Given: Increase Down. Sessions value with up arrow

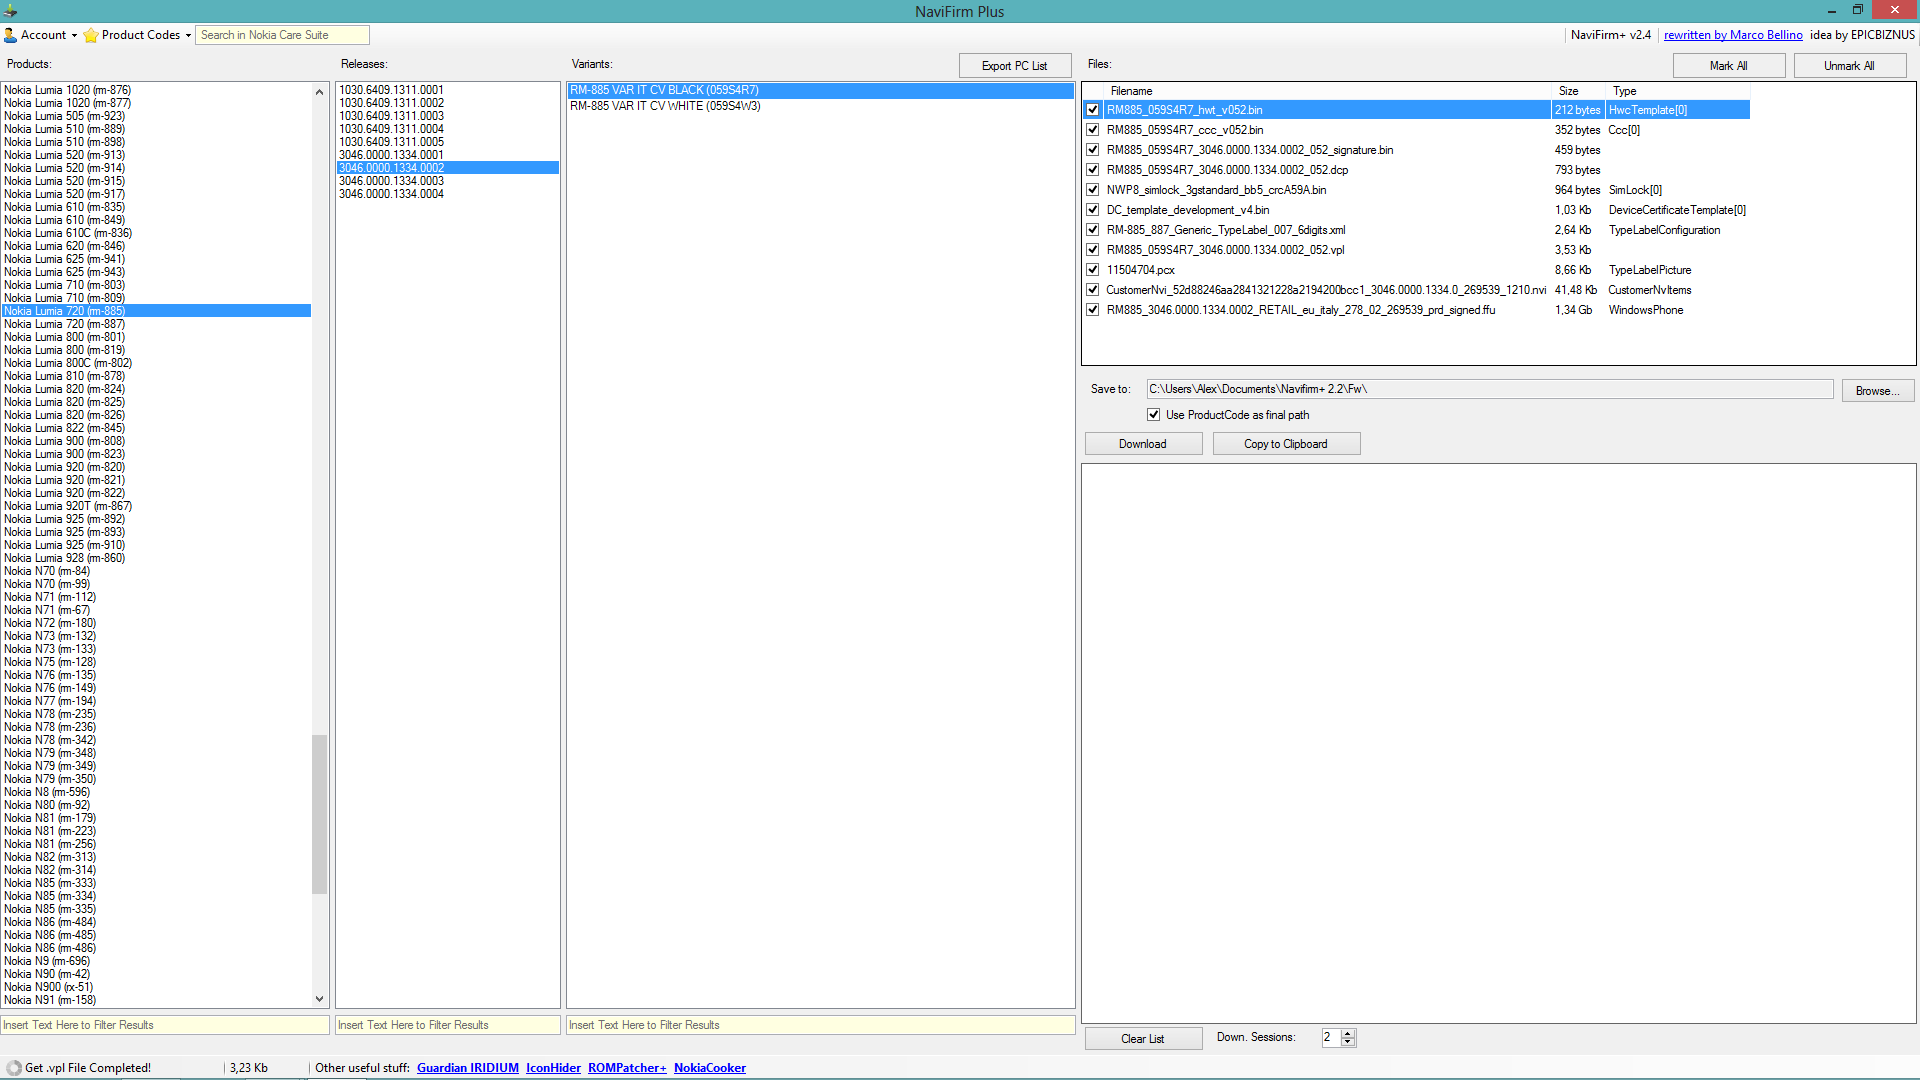Looking at the screenshot, I should (1348, 1034).
